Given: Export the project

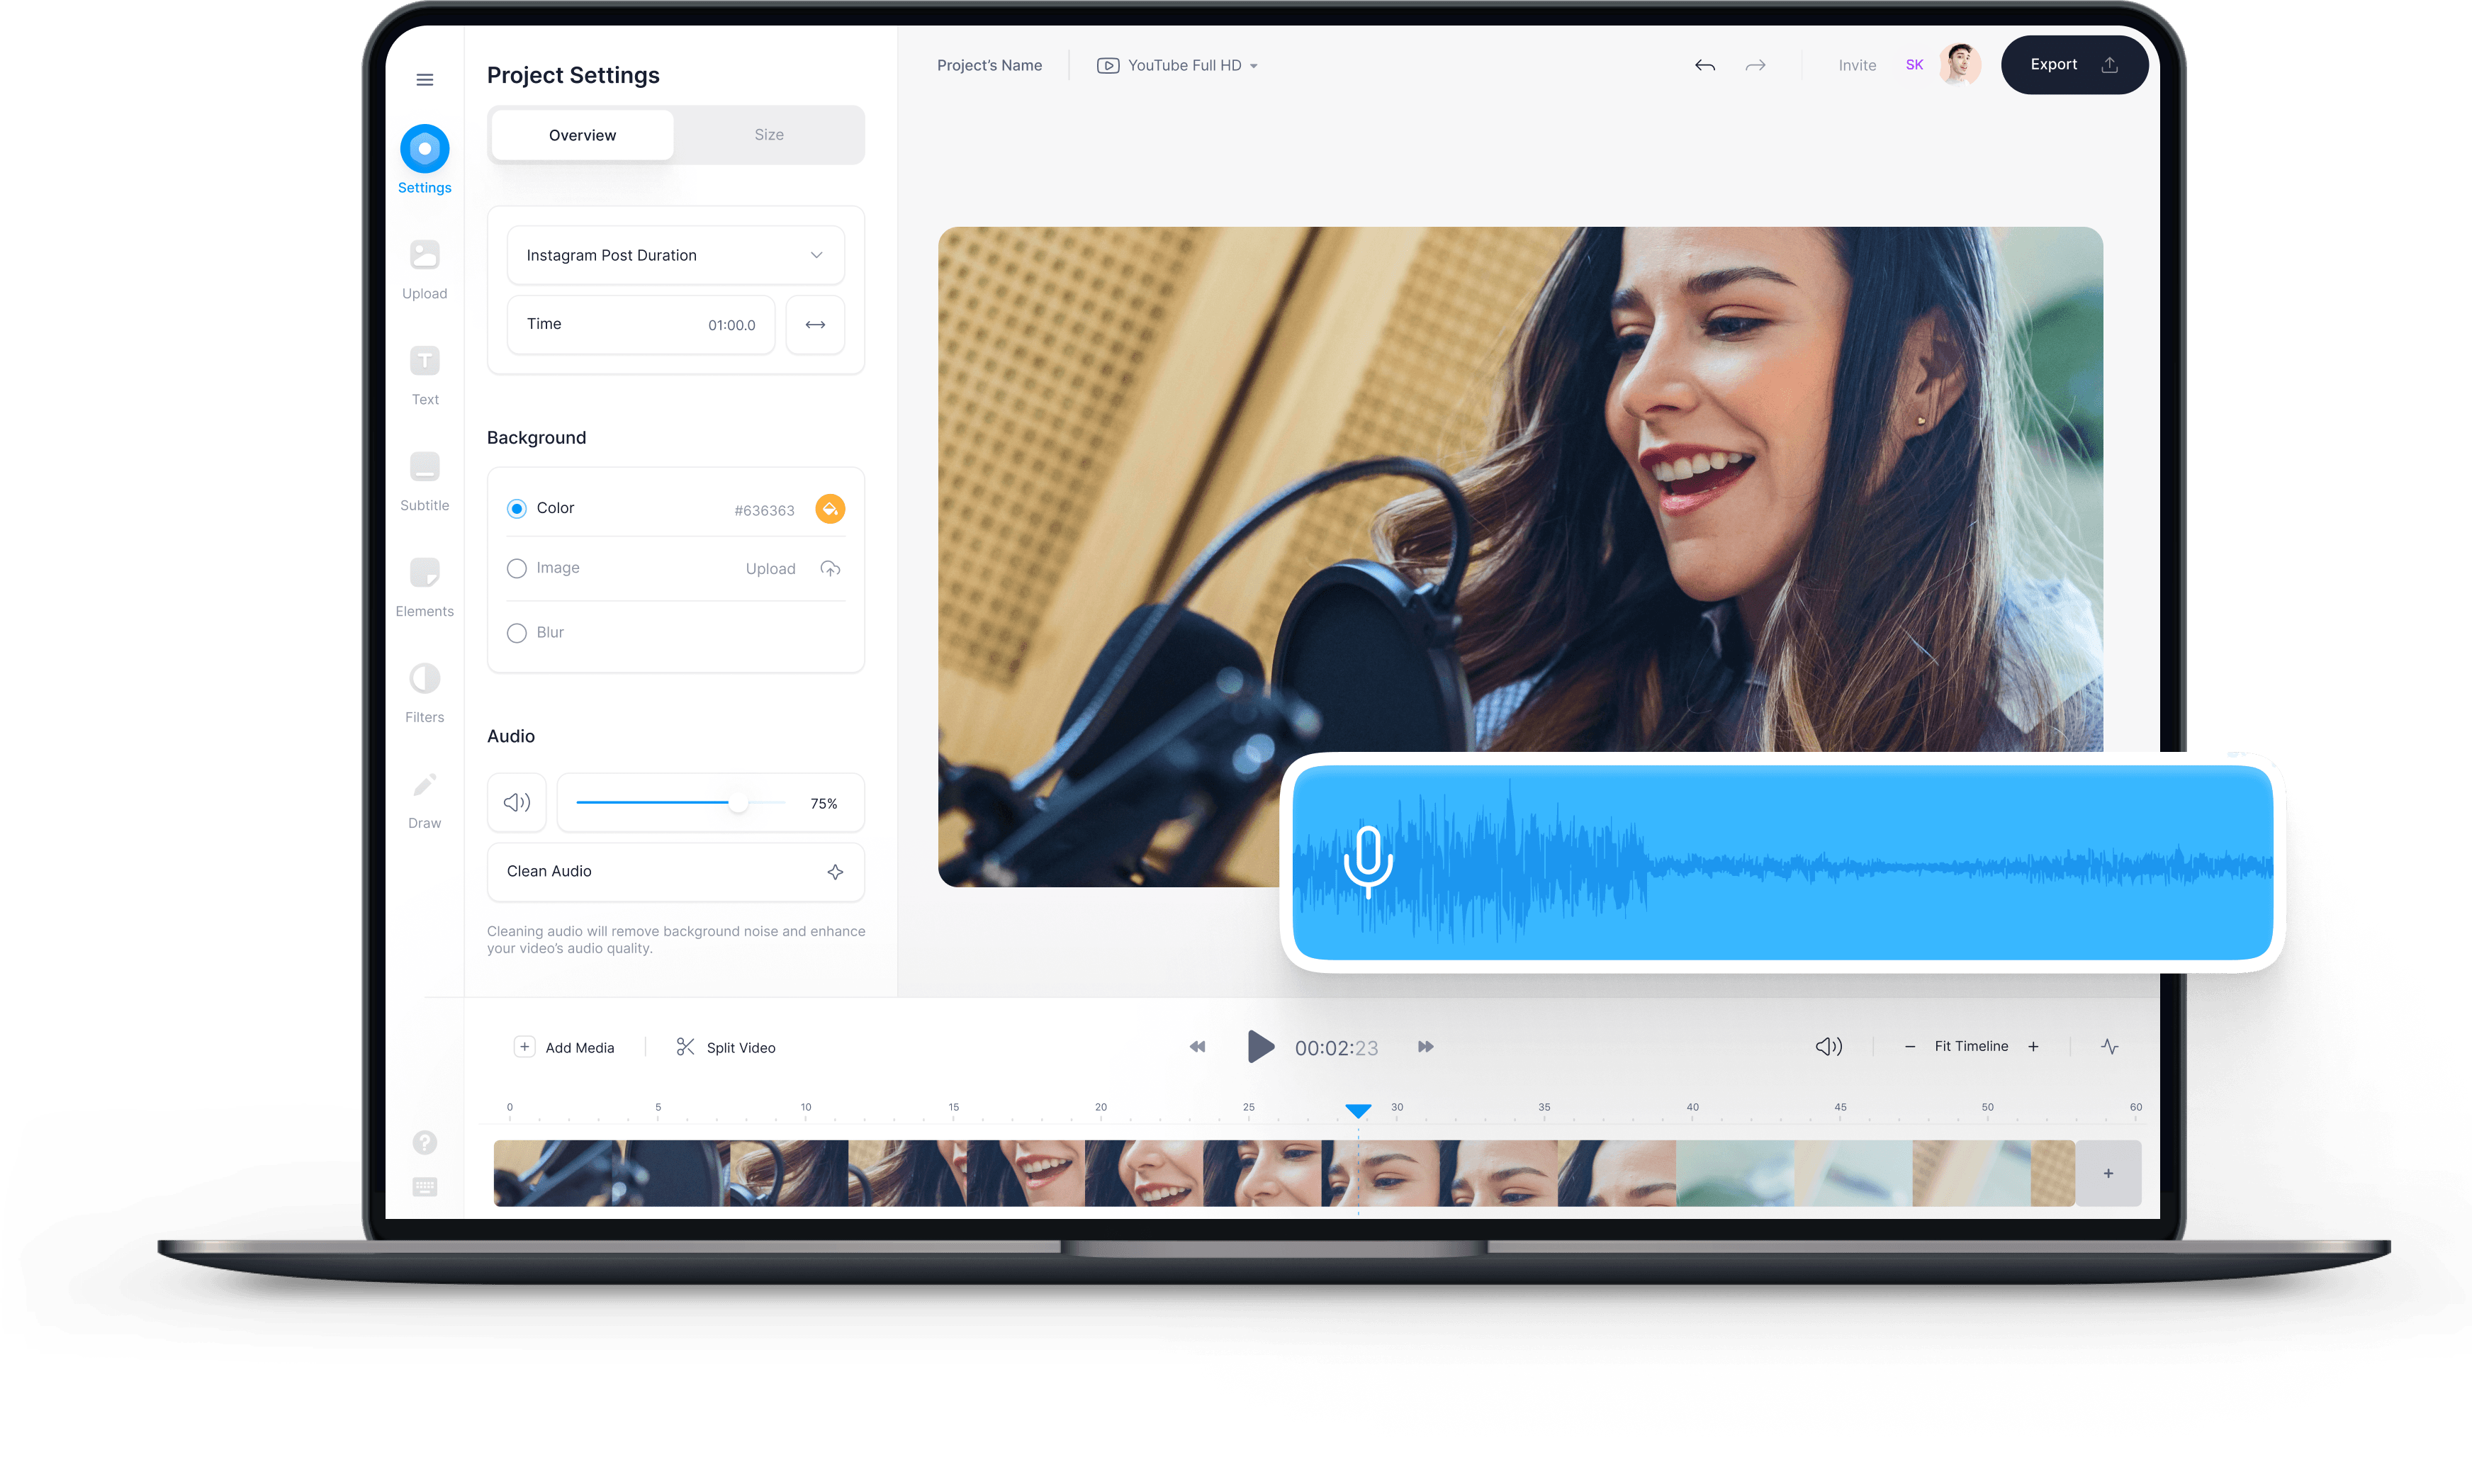Looking at the screenshot, I should pos(2074,64).
